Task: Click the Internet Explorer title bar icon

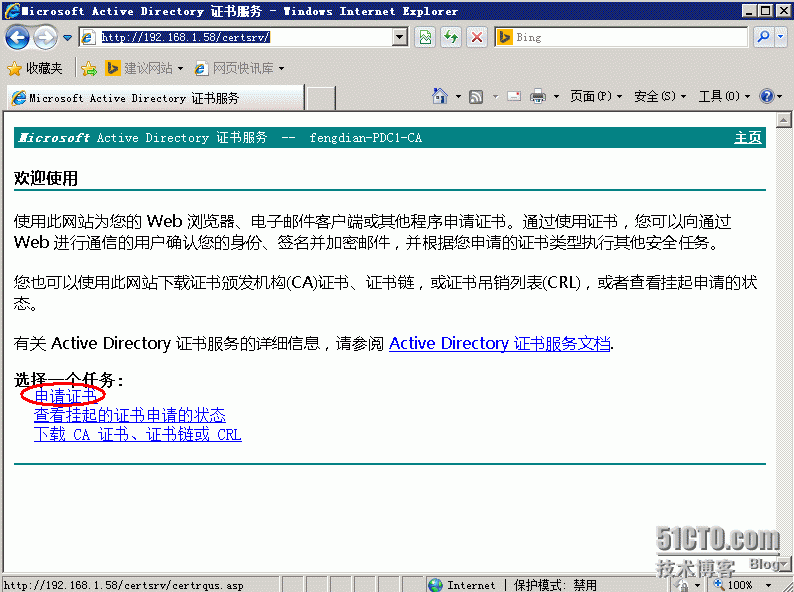Action: tap(12, 11)
